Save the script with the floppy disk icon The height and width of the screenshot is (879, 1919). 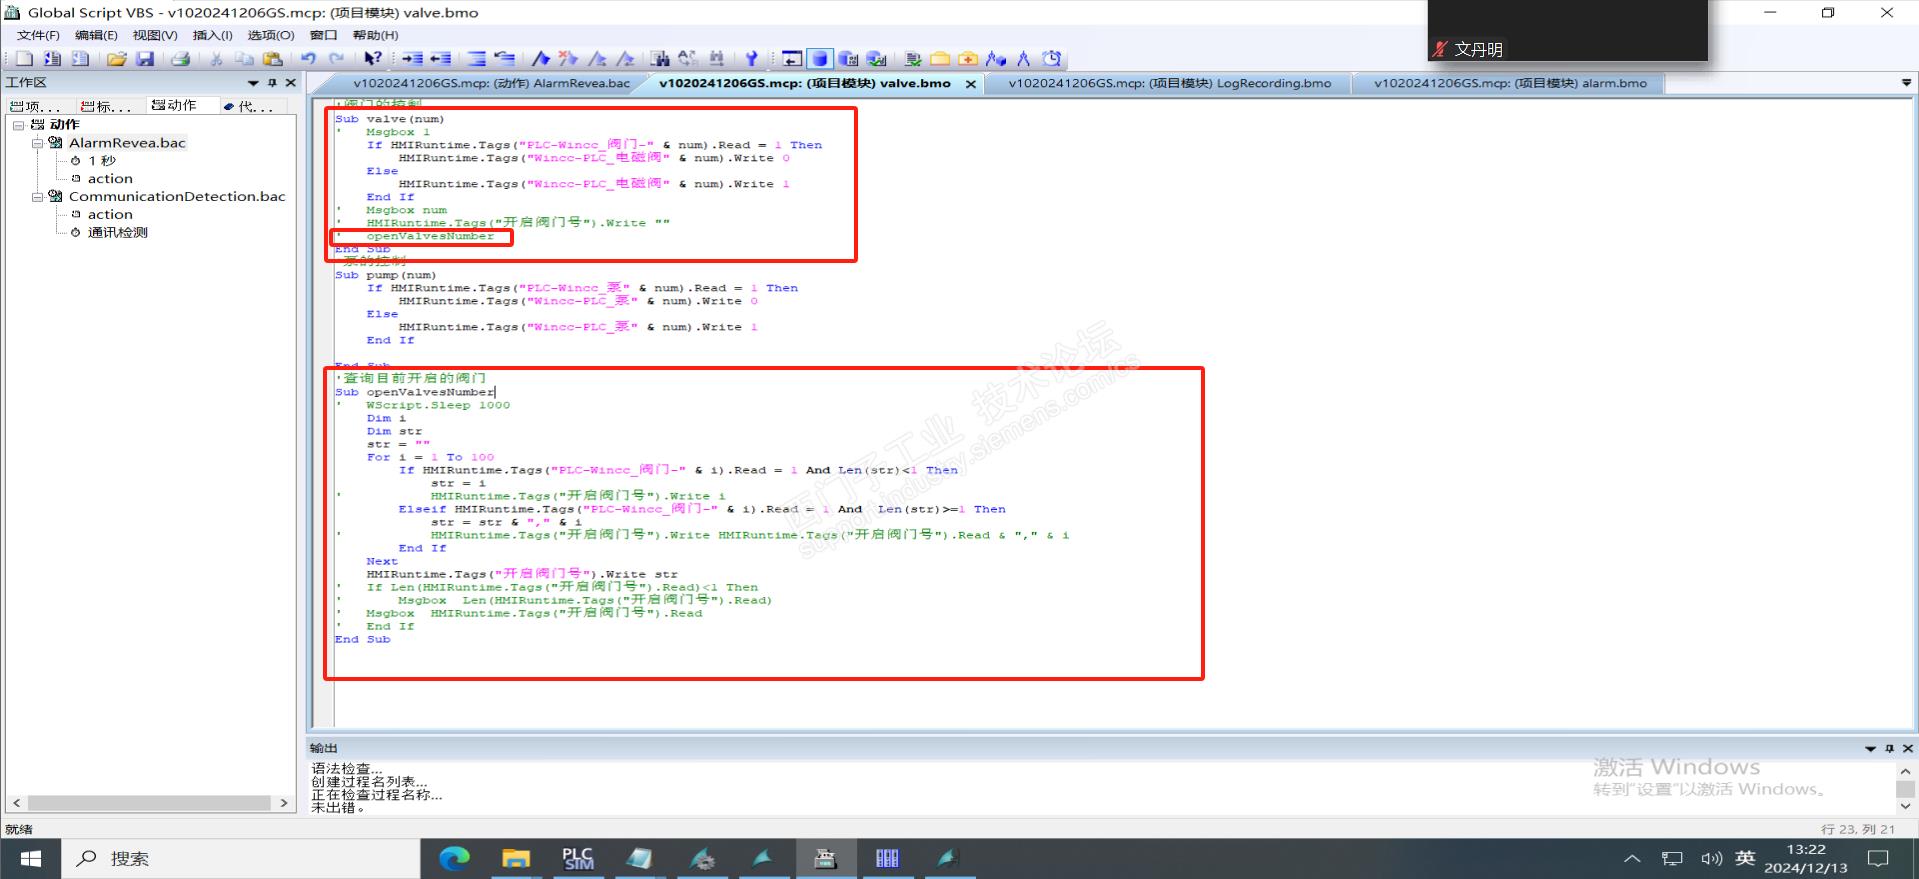point(145,58)
